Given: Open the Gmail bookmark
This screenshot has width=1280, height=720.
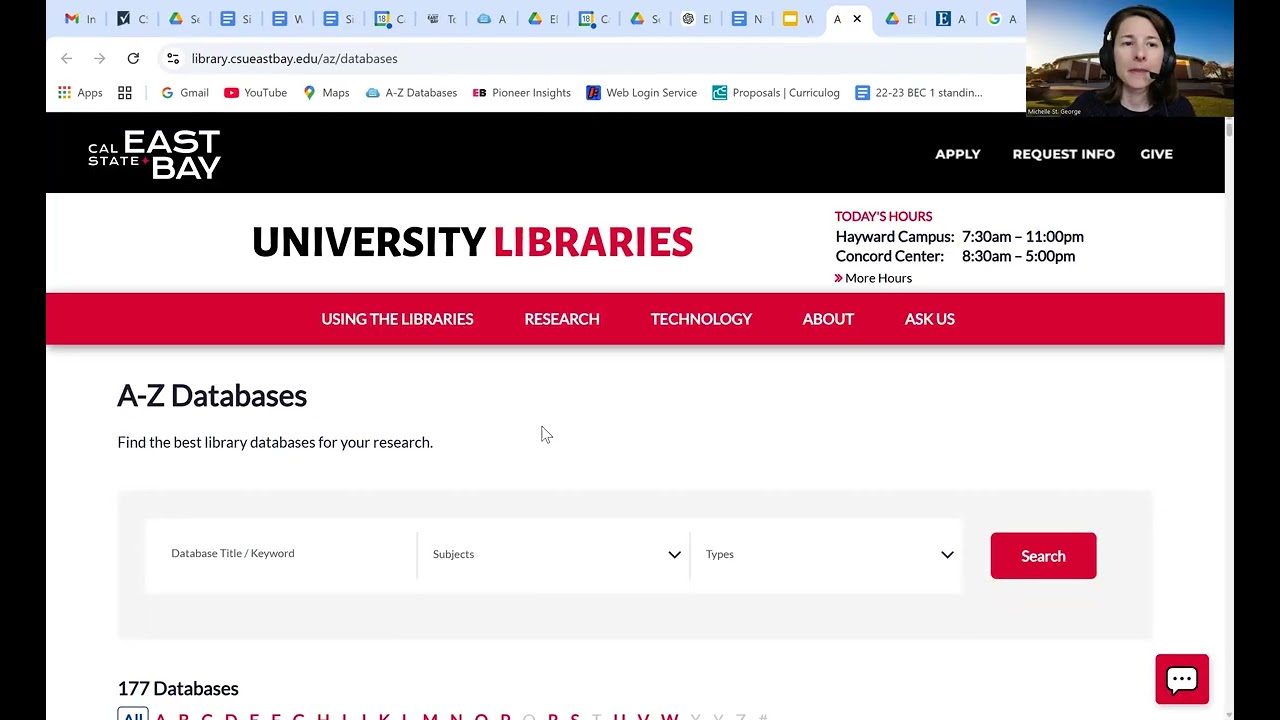Looking at the screenshot, I should point(185,93).
